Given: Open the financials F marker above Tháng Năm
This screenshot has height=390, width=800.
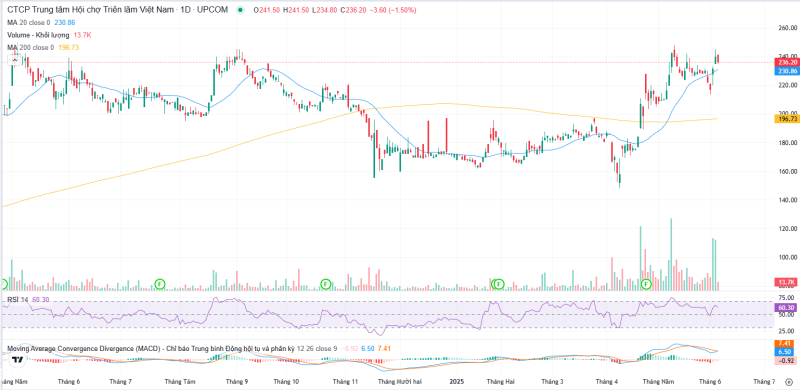Looking at the screenshot, I should [646, 283].
